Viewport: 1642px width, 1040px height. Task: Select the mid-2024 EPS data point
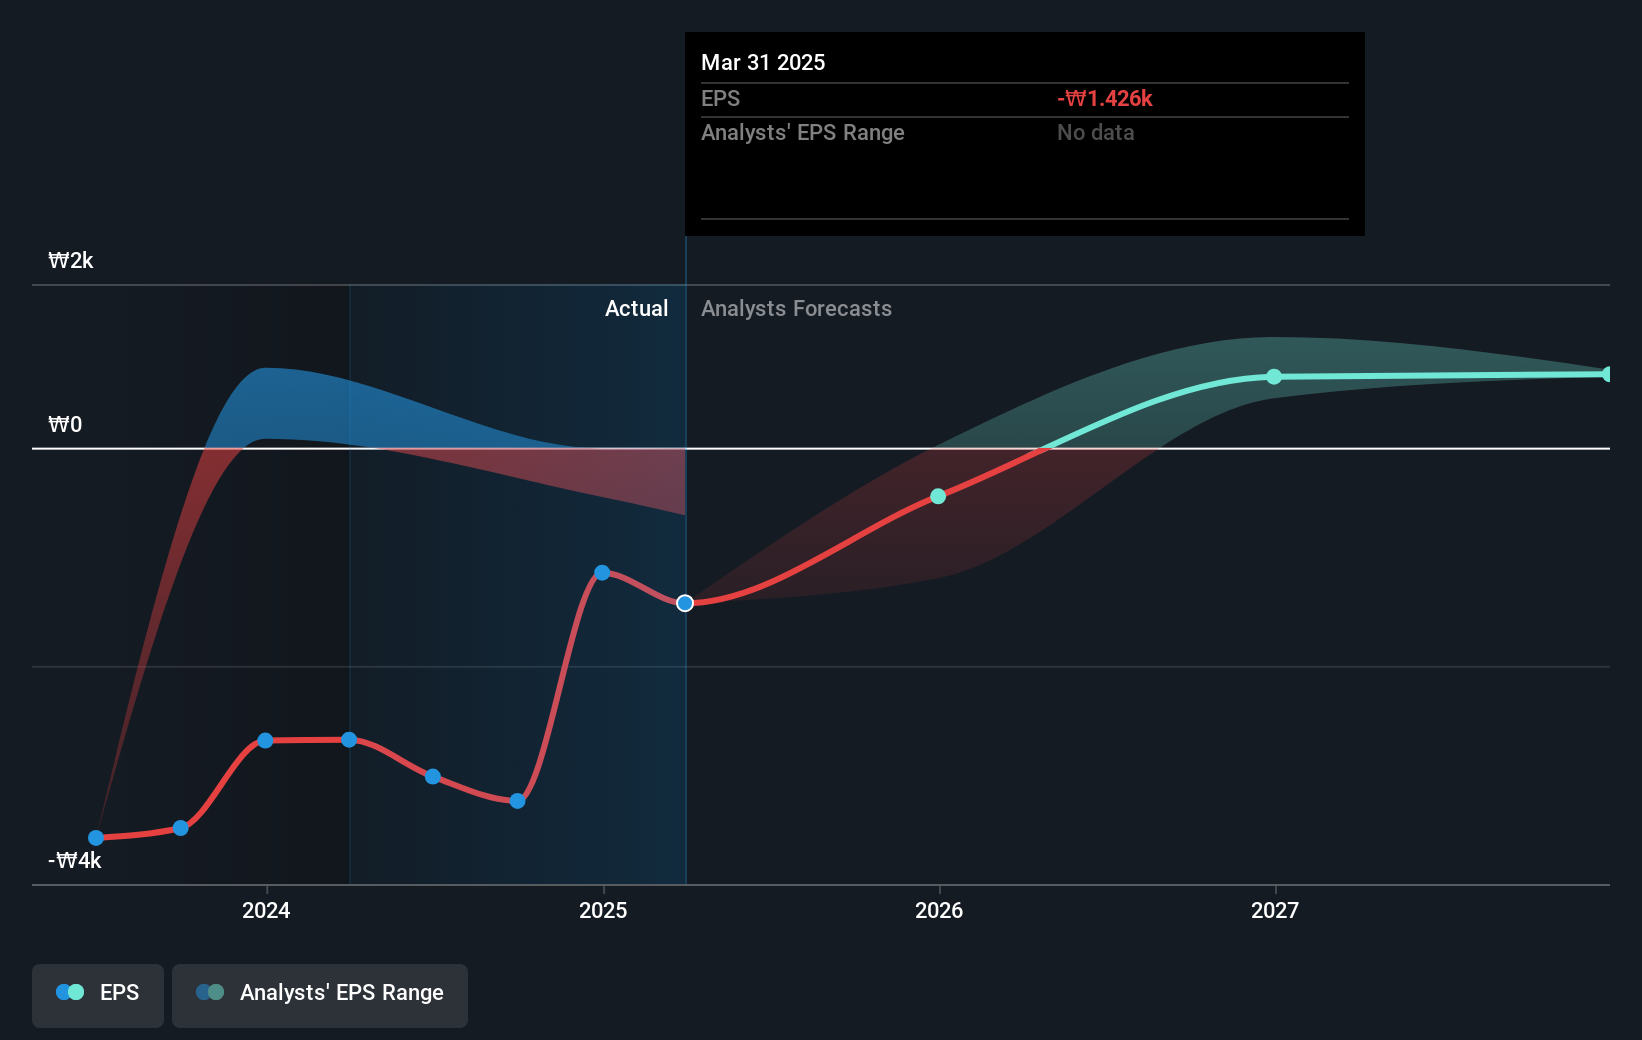click(433, 777)
